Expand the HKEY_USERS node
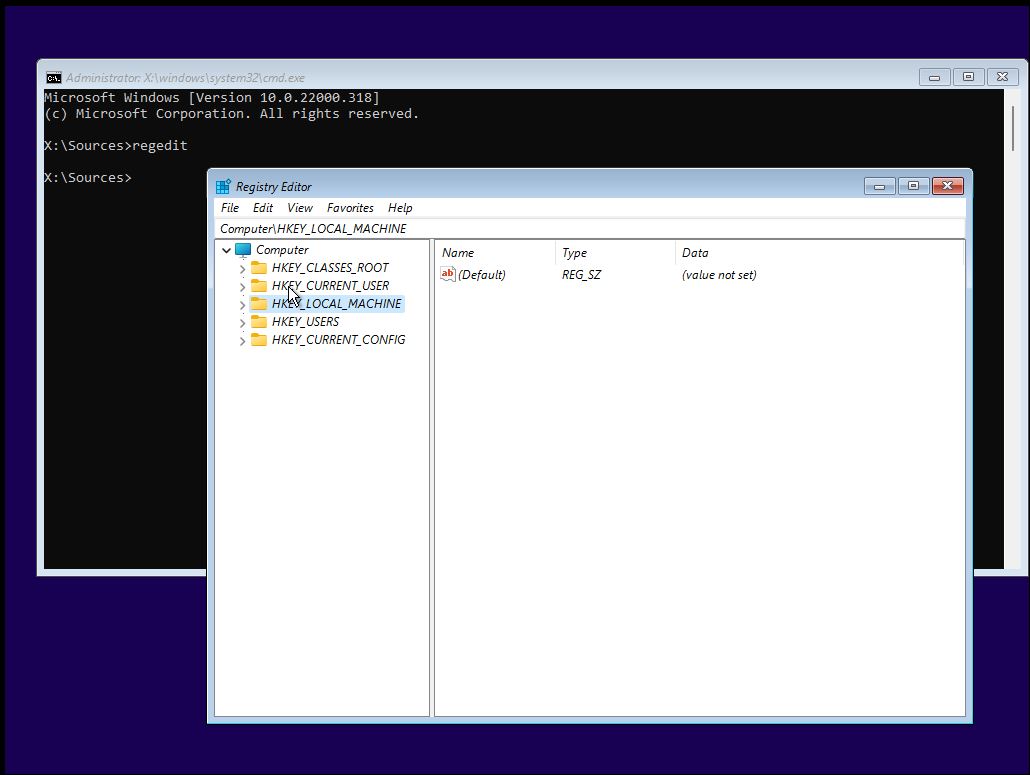This screenshot has width=1030, height=775. tap(242, 322)
